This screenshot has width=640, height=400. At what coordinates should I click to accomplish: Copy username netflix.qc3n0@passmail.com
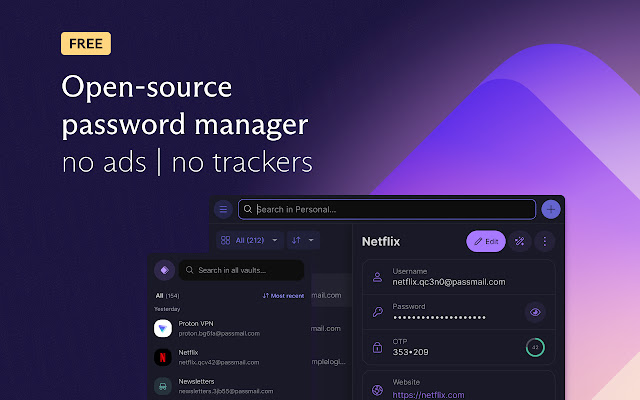pyautogui.click(x=449, y=282)
